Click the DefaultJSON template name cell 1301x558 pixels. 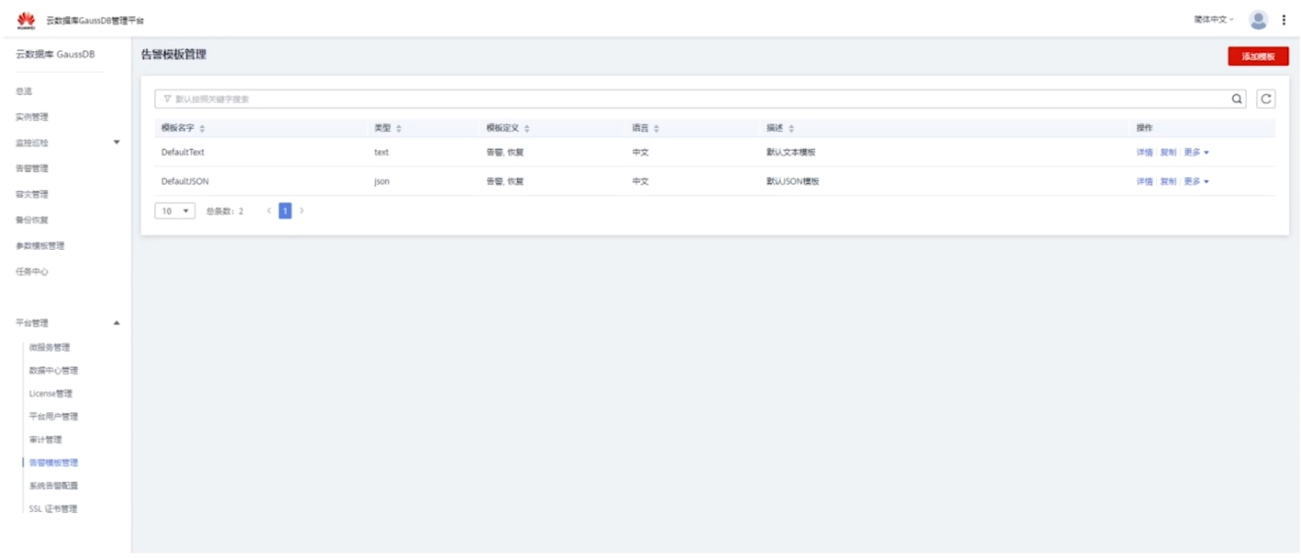click(185, 182)
